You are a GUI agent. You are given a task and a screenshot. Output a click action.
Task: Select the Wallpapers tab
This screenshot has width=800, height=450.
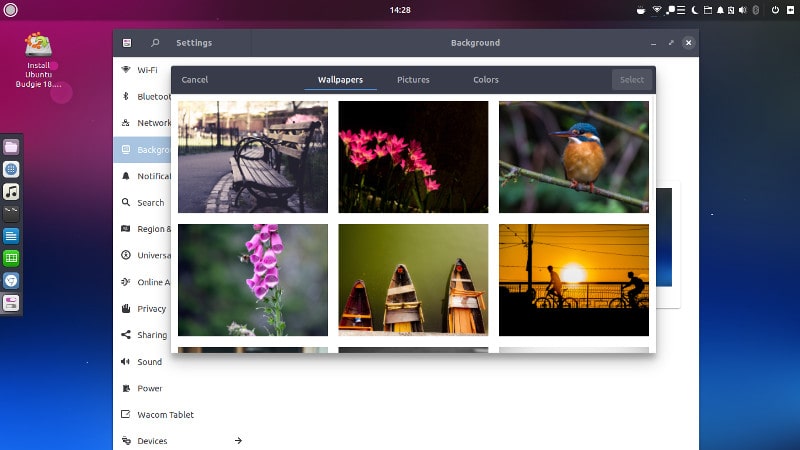340,80
